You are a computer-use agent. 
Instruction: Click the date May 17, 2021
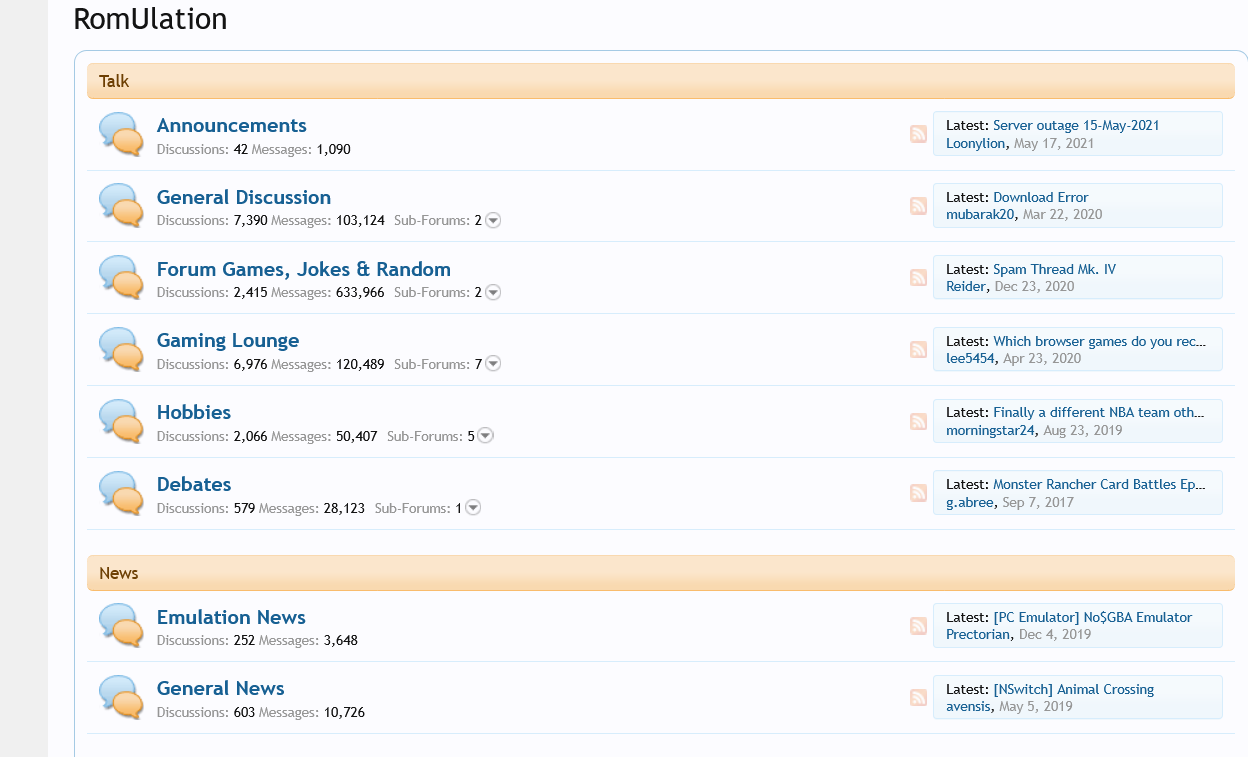tap(1054, 143)
